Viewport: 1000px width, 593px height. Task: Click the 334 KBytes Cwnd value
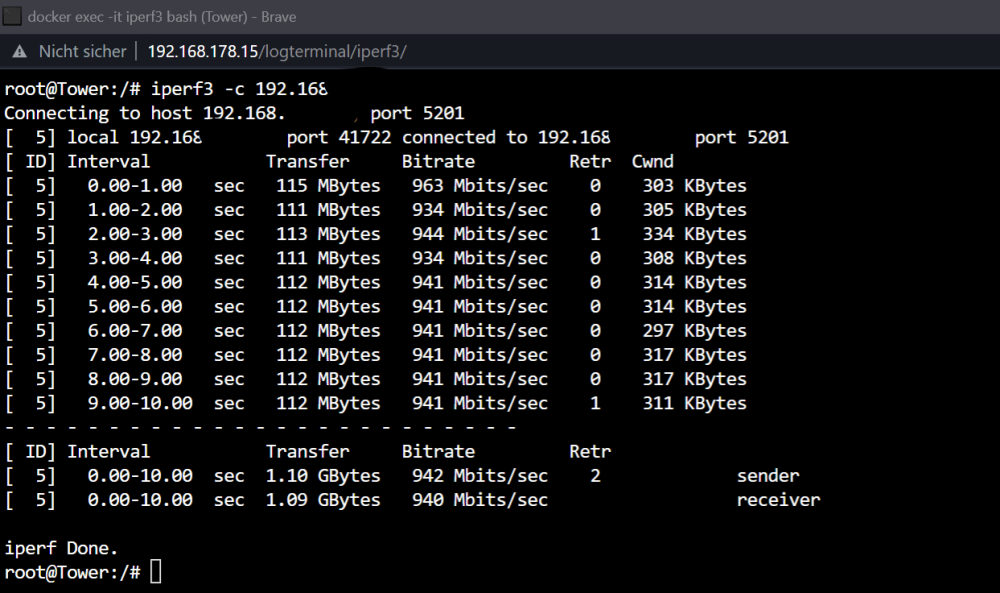coord(695,235)
